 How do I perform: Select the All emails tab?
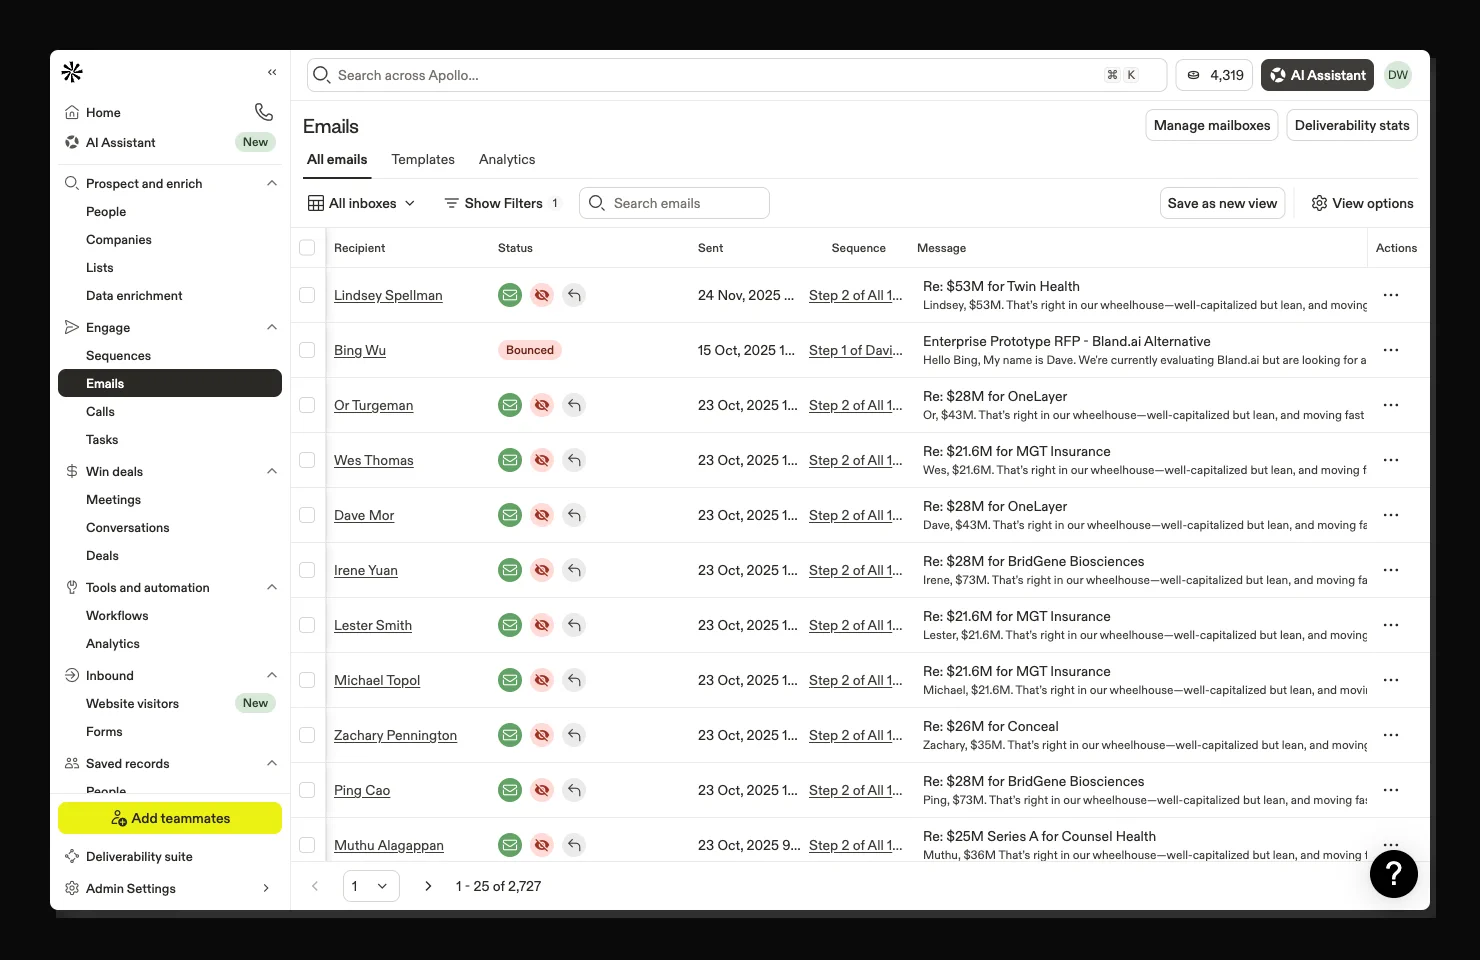click(337, 159)
